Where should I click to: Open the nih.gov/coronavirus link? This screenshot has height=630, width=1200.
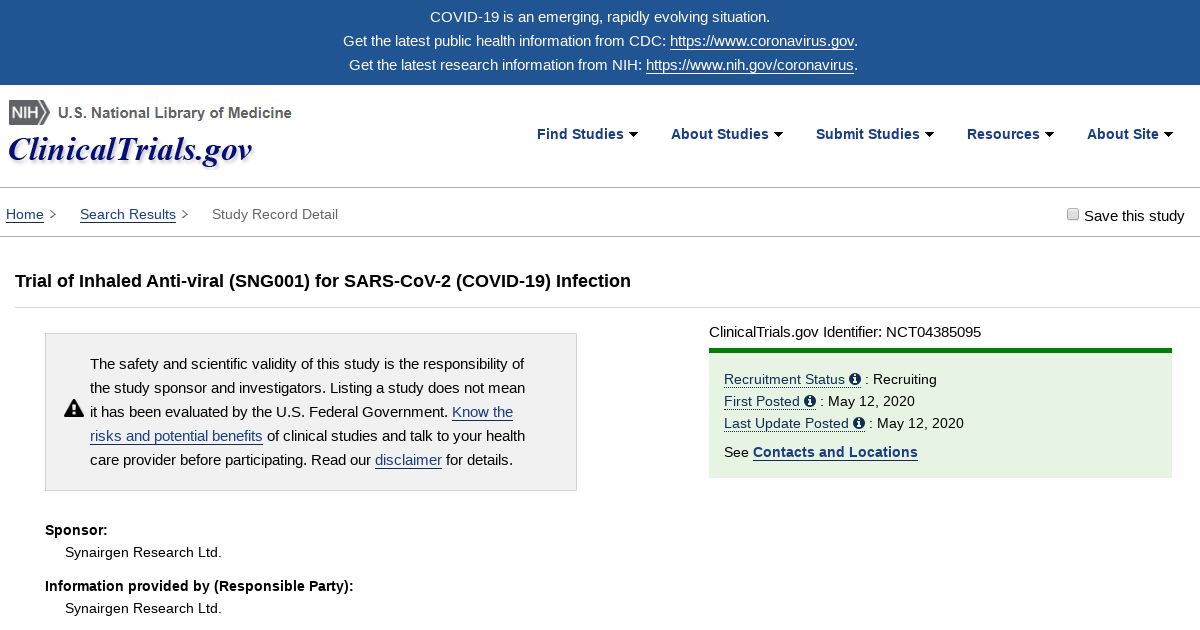750,65
